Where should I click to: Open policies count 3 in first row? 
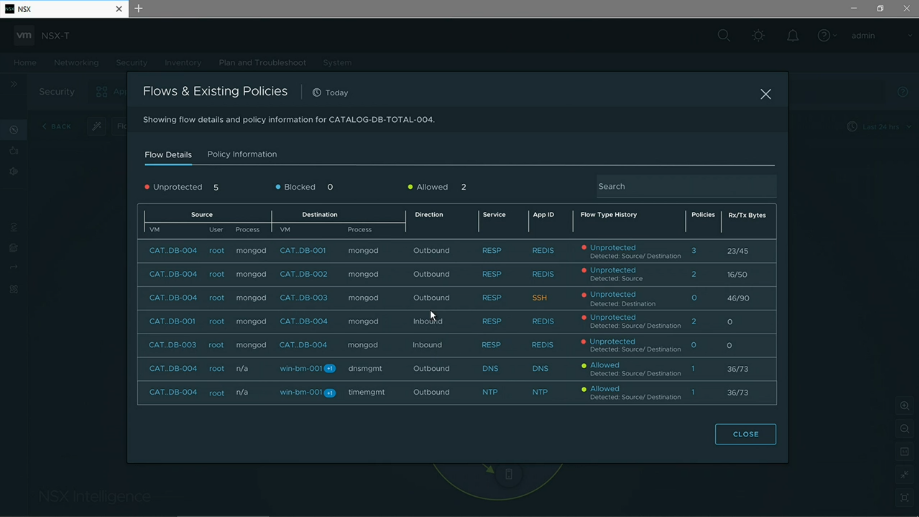(x=694, y=250)
